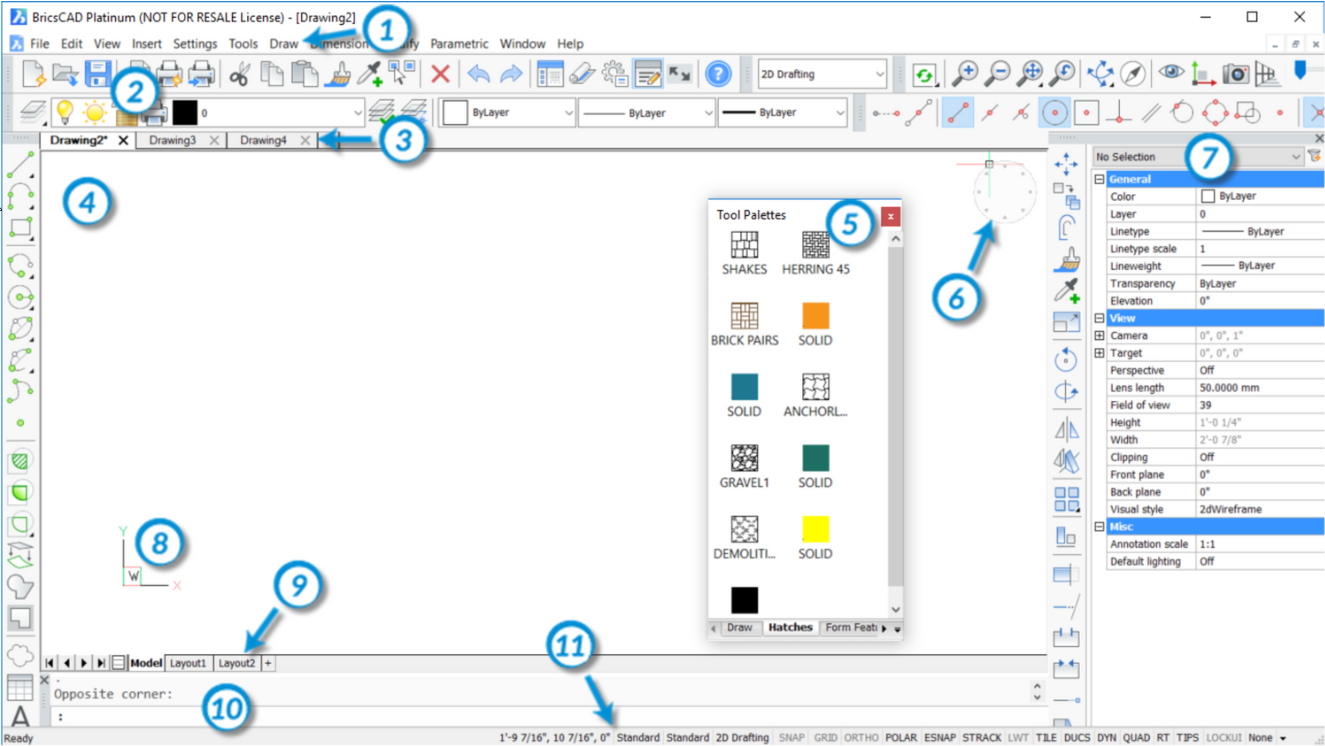Click the blue Help question mark icon
The image size is (1325, 746).
(718, 74)
